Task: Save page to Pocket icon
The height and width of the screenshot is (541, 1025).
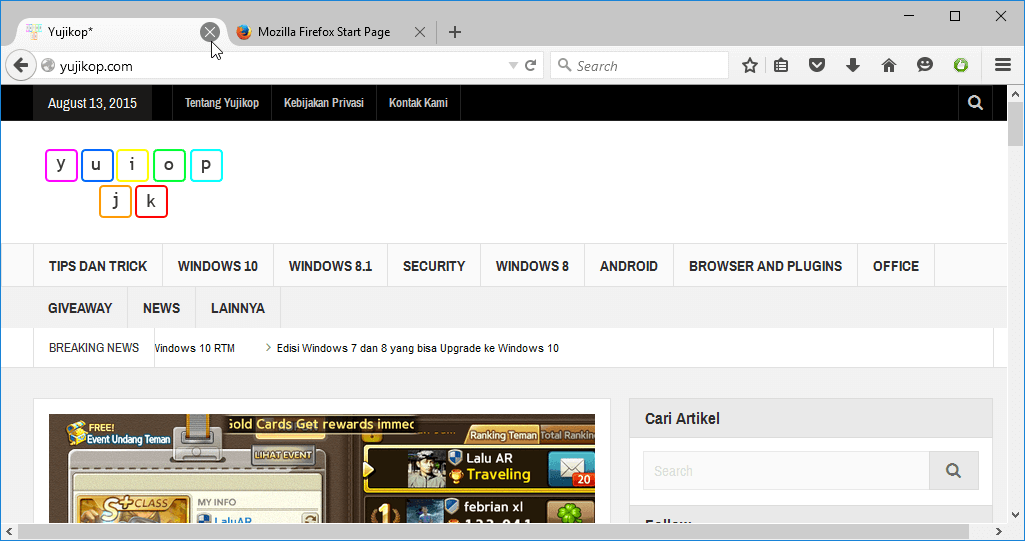Action: 816,65
